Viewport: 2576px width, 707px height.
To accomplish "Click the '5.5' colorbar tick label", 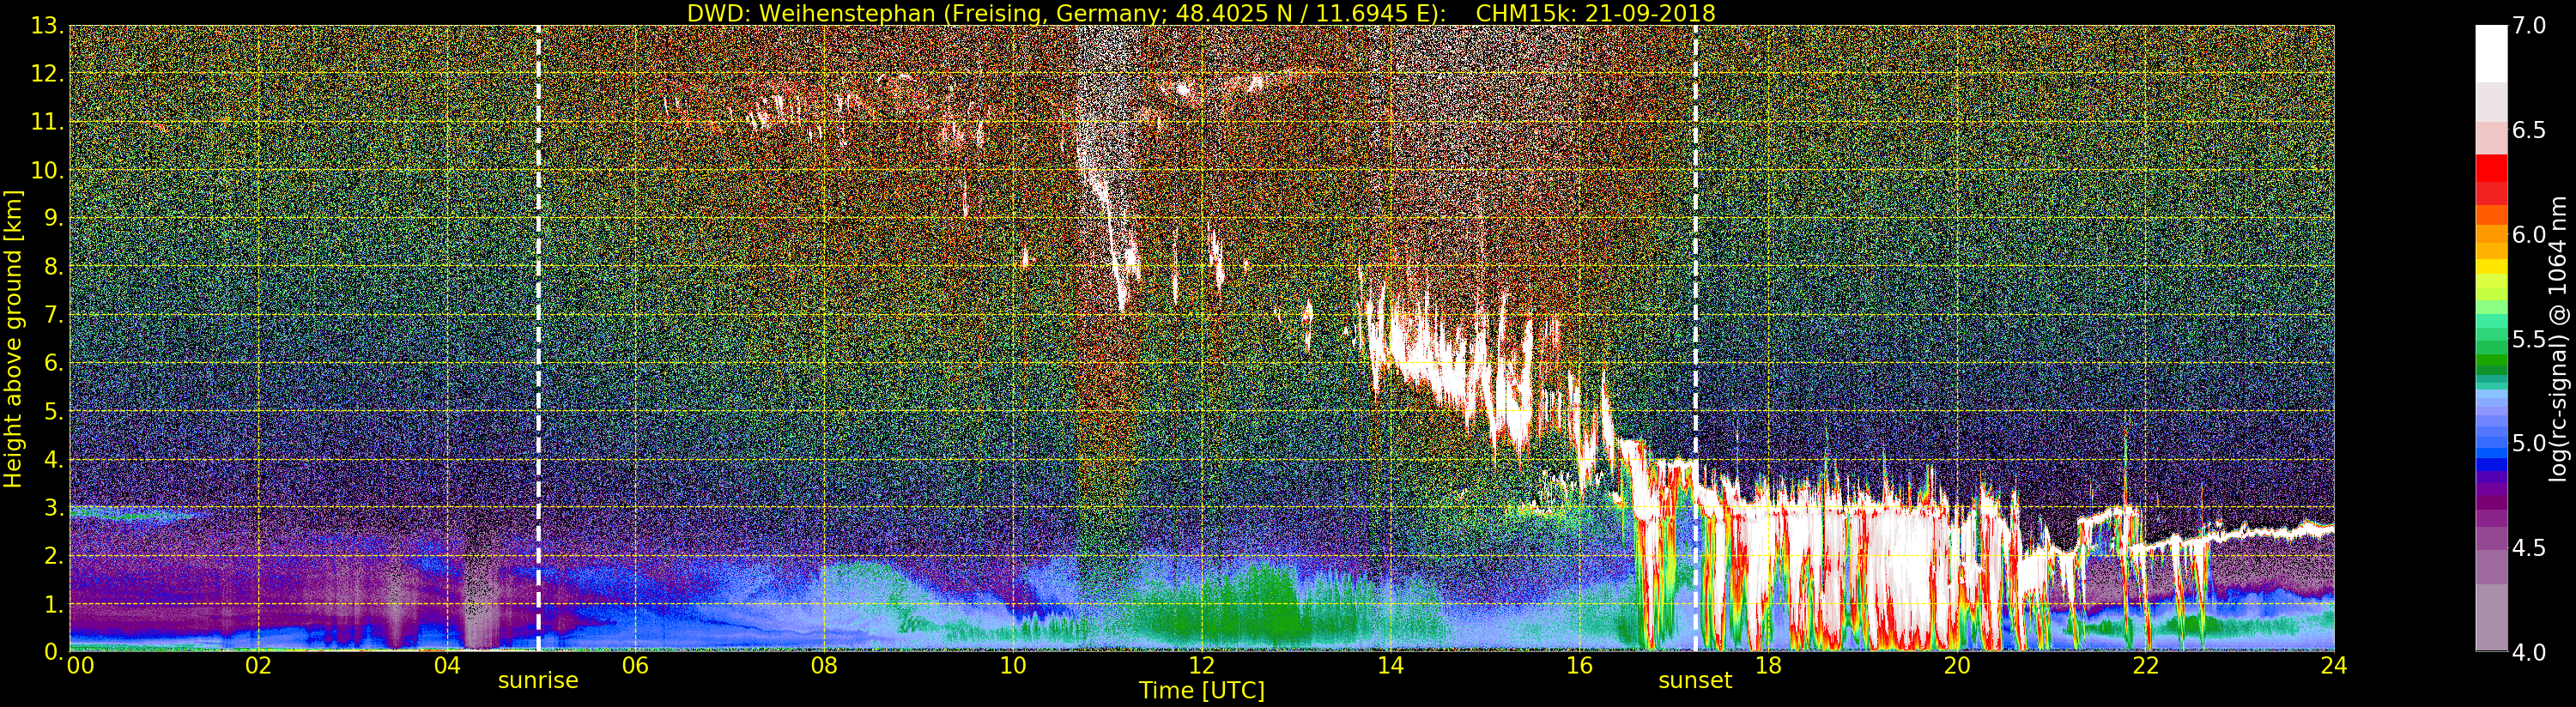I will [2527, 339].
